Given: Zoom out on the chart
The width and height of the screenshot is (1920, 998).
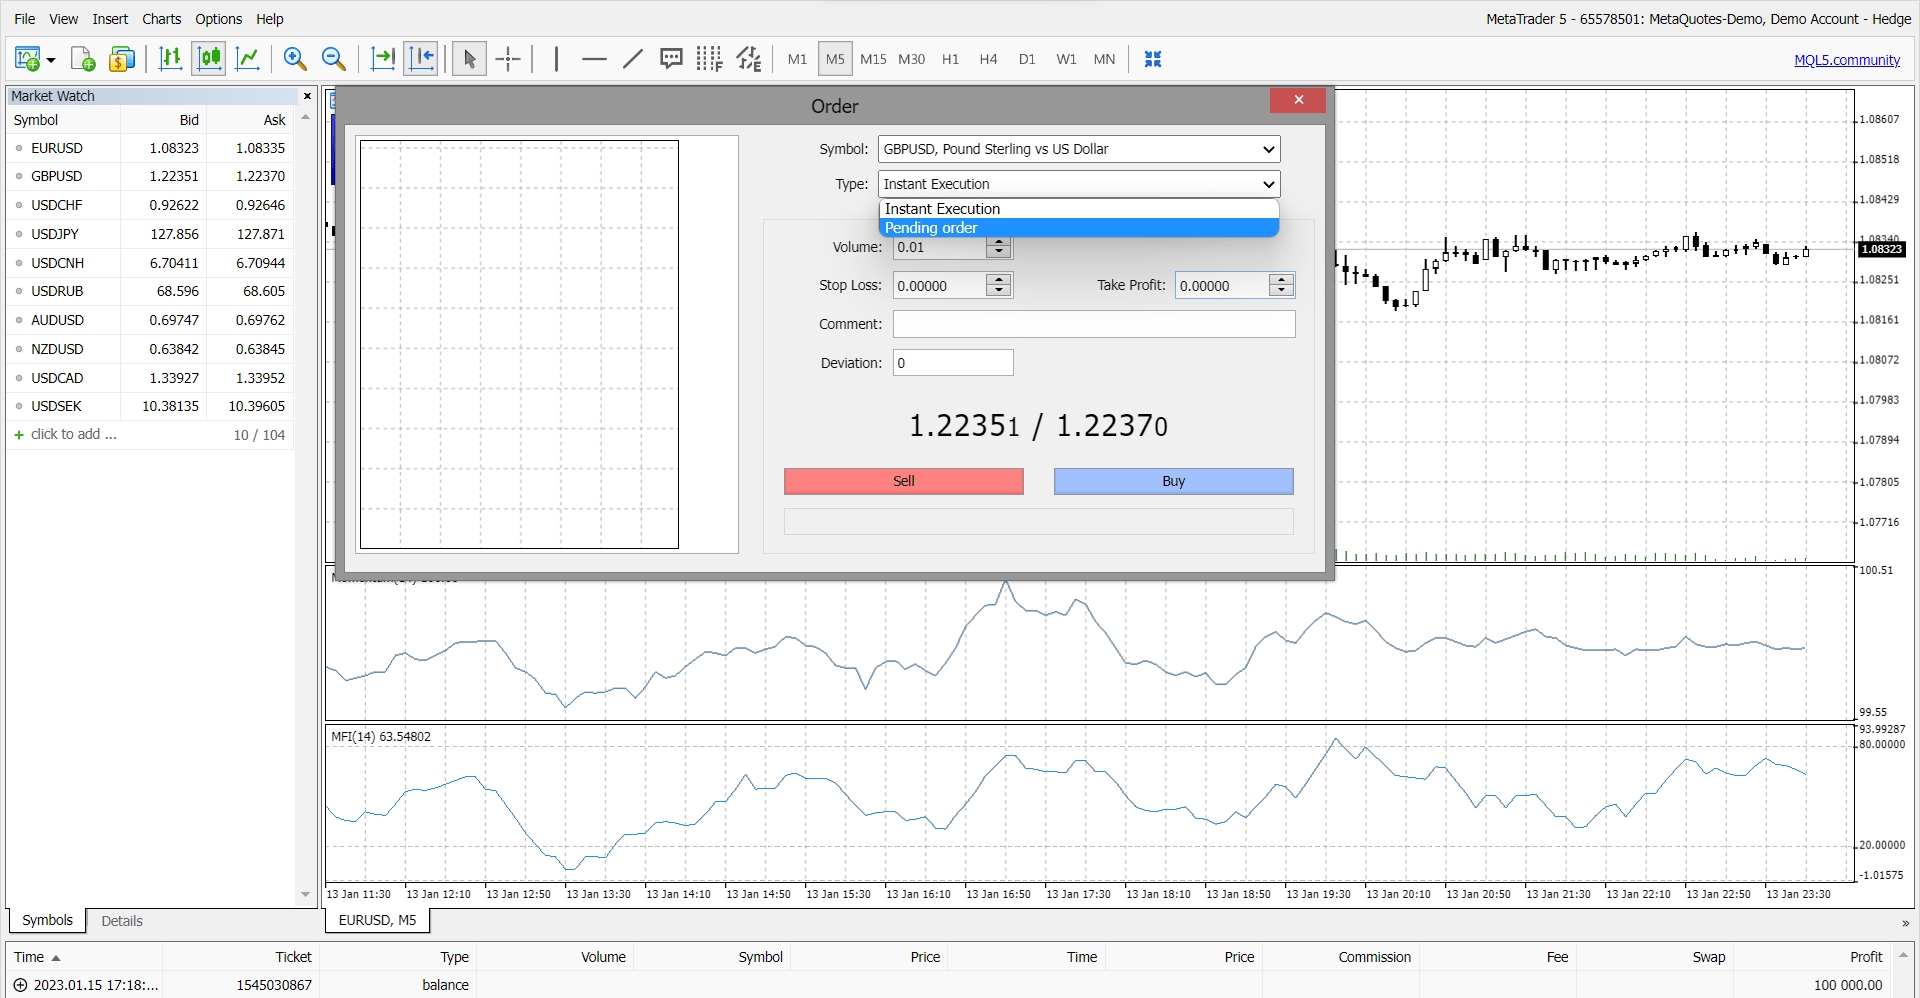Looking at the screenshot, I should 334,59.
